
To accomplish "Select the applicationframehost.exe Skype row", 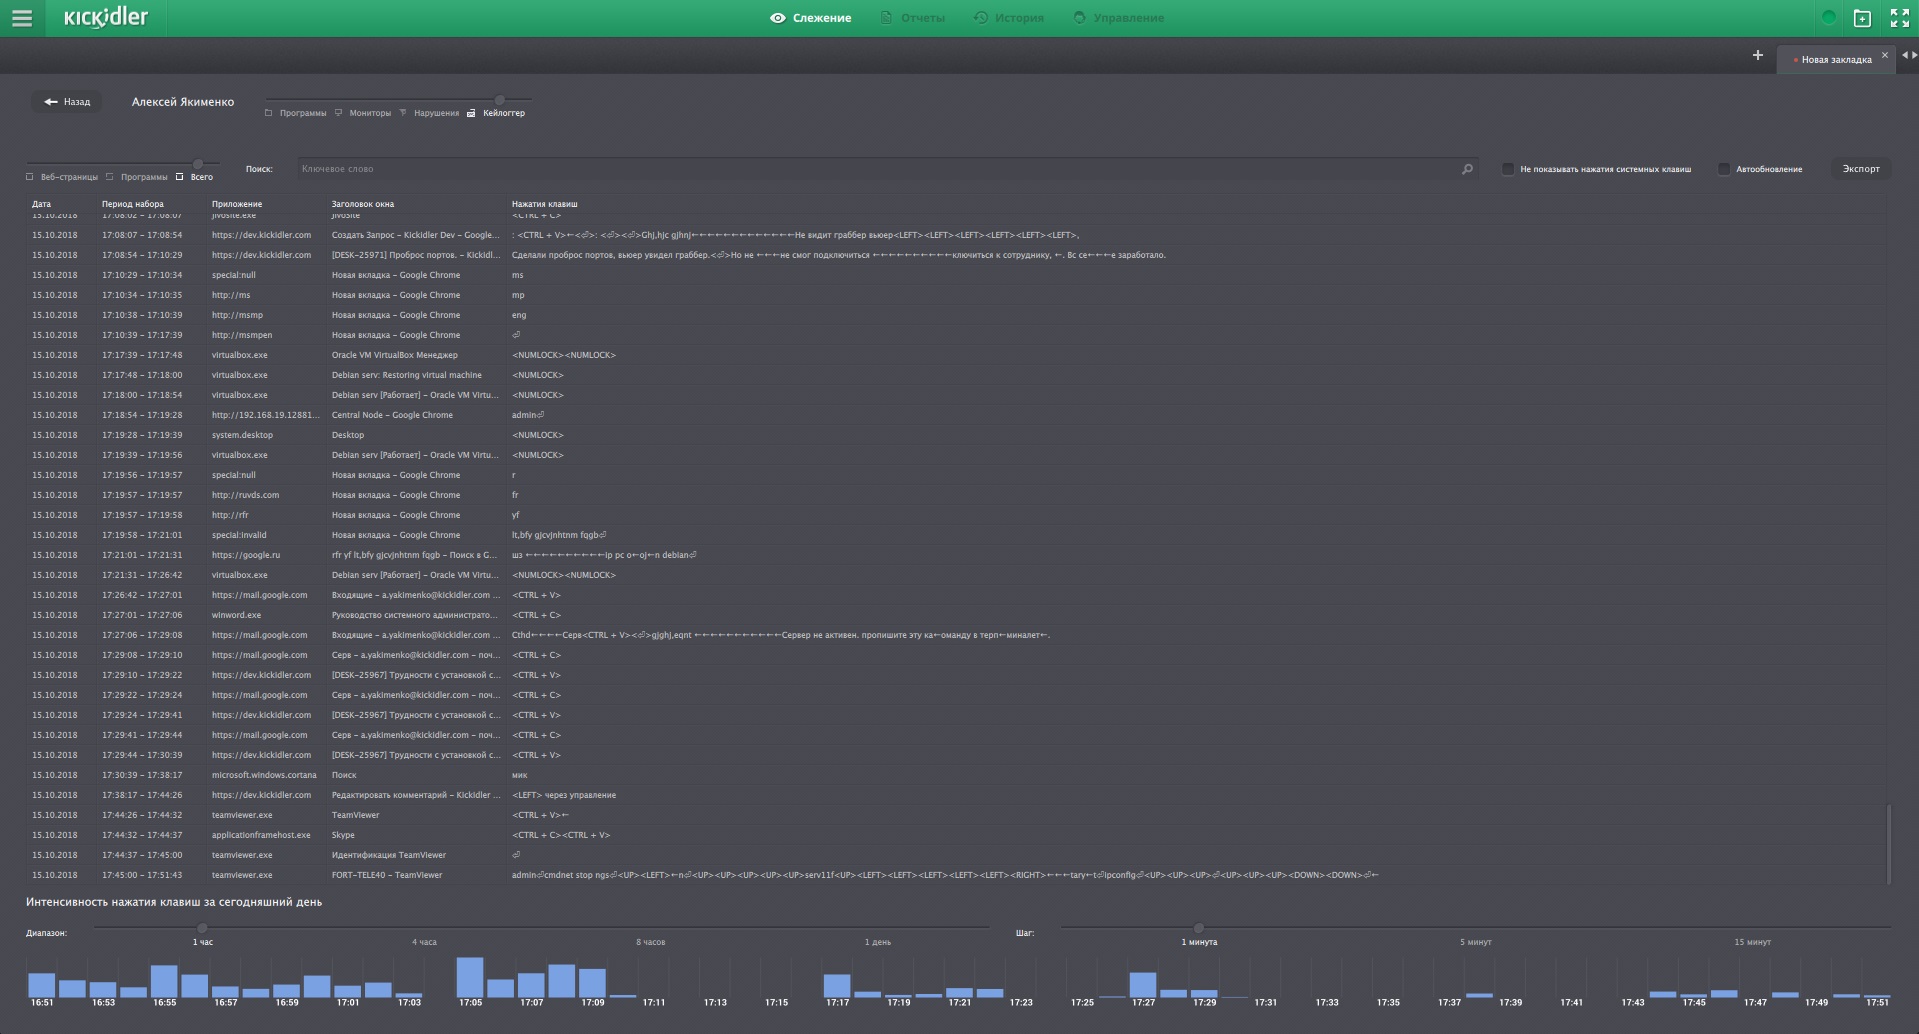I will (x=957, y=835).
